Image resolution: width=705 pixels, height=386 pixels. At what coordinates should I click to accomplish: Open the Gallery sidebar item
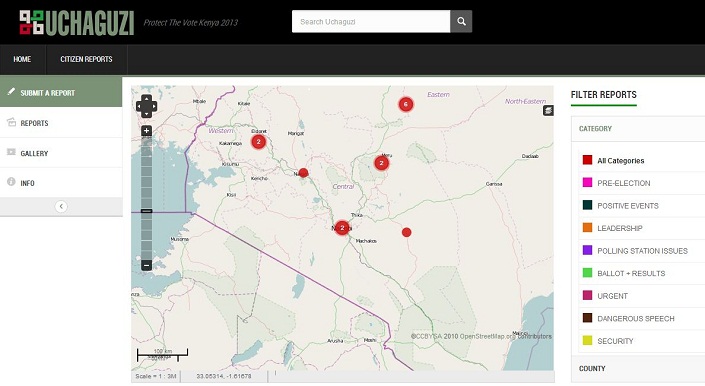[x=61, y=153]
